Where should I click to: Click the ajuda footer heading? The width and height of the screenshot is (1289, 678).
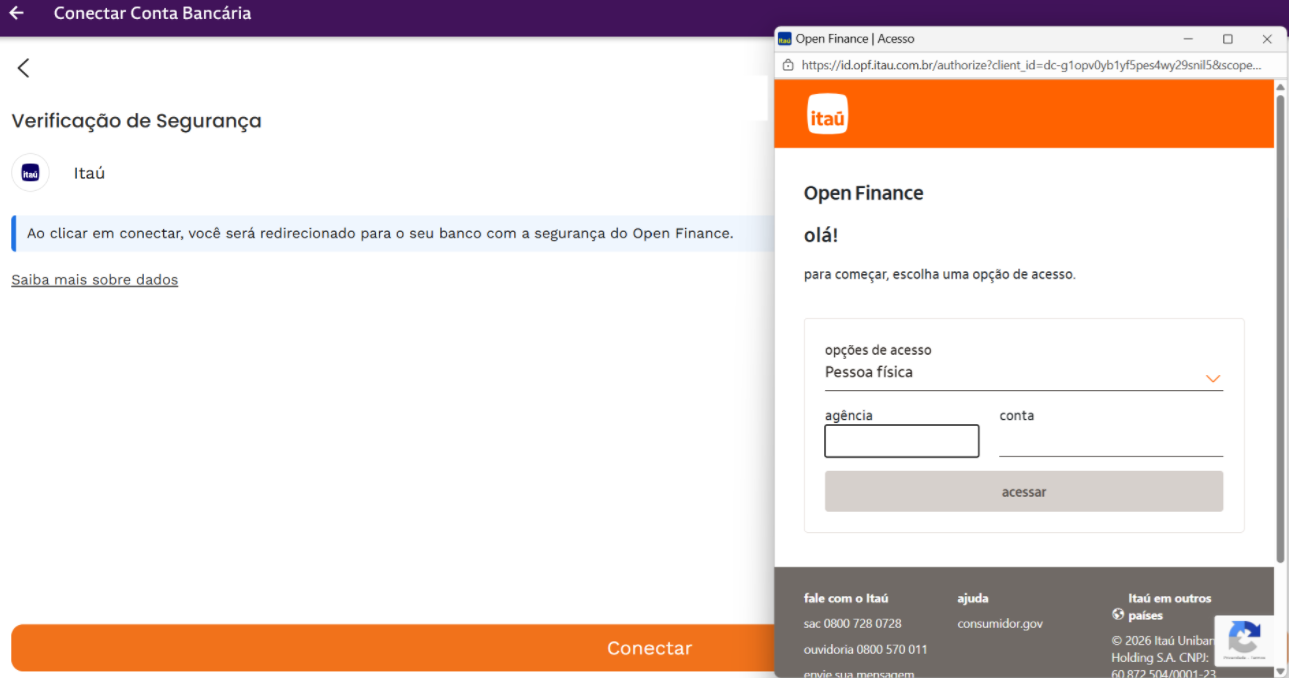pyautogui.click(x=972, y=598)
